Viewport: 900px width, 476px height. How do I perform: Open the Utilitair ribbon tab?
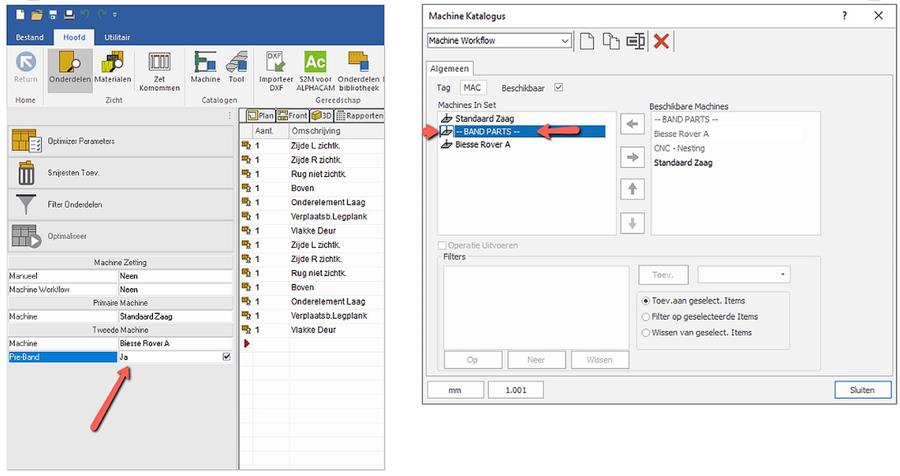(116, 36)
